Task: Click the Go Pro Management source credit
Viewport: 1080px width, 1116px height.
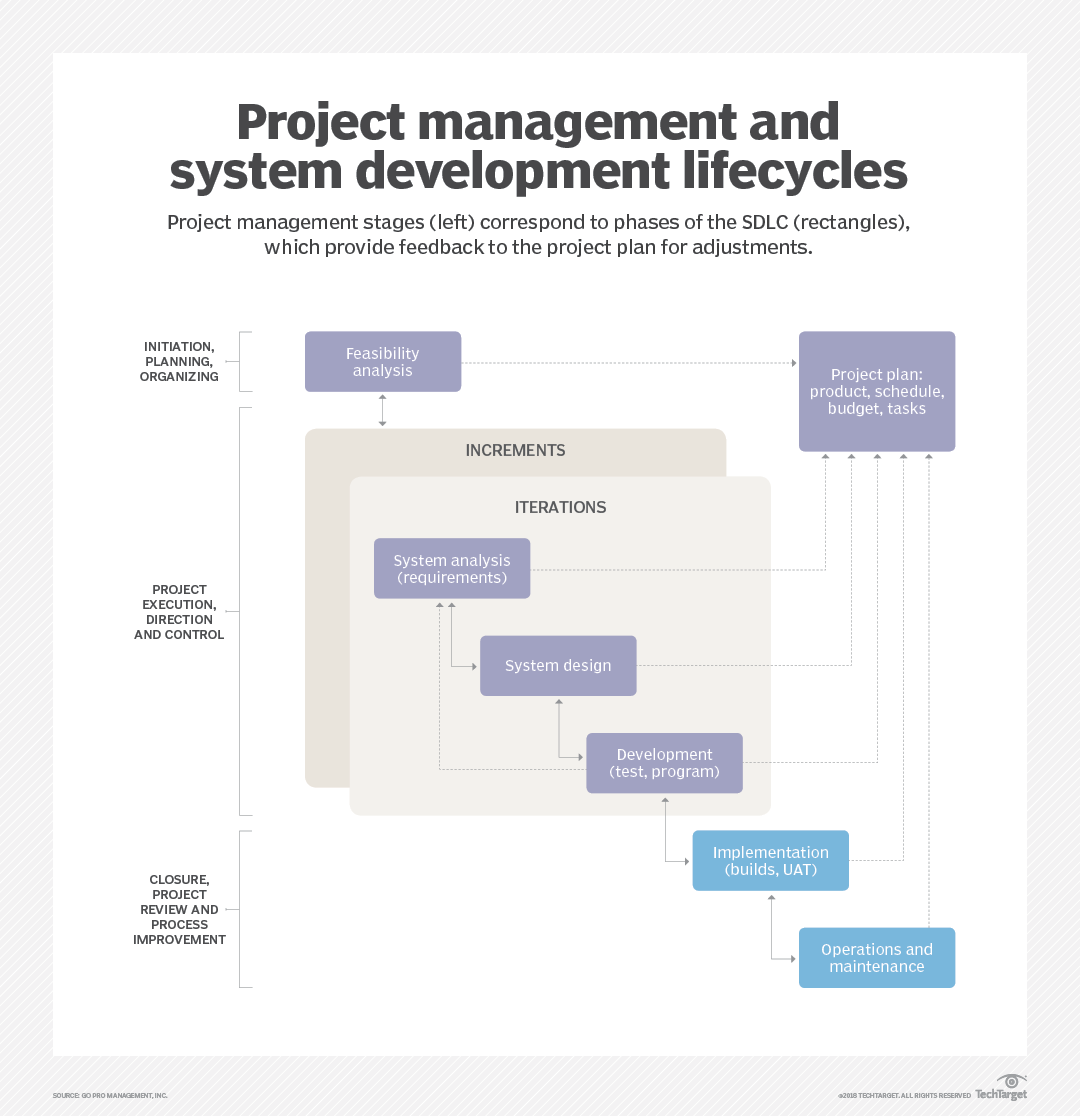Action: point(110,1096)
